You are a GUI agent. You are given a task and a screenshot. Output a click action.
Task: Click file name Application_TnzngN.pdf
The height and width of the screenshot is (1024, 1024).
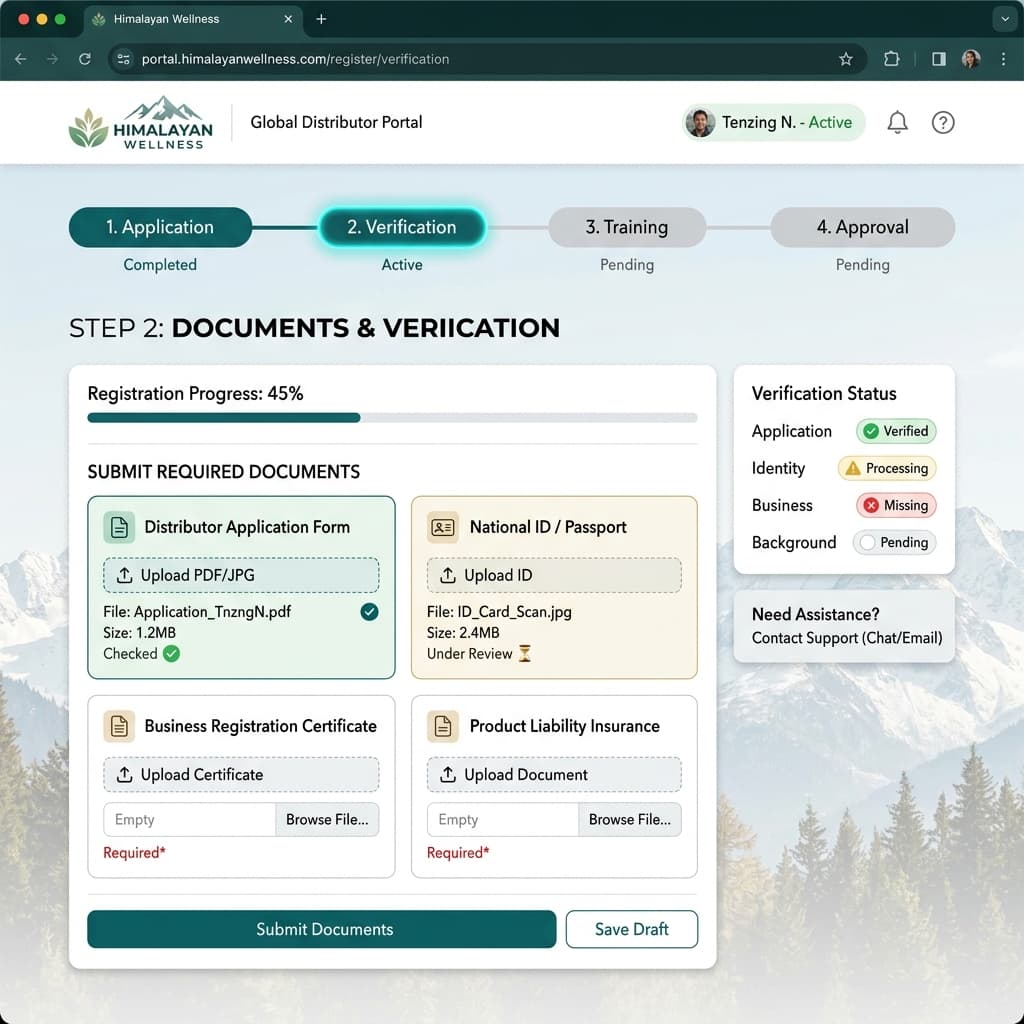point(212,612)
